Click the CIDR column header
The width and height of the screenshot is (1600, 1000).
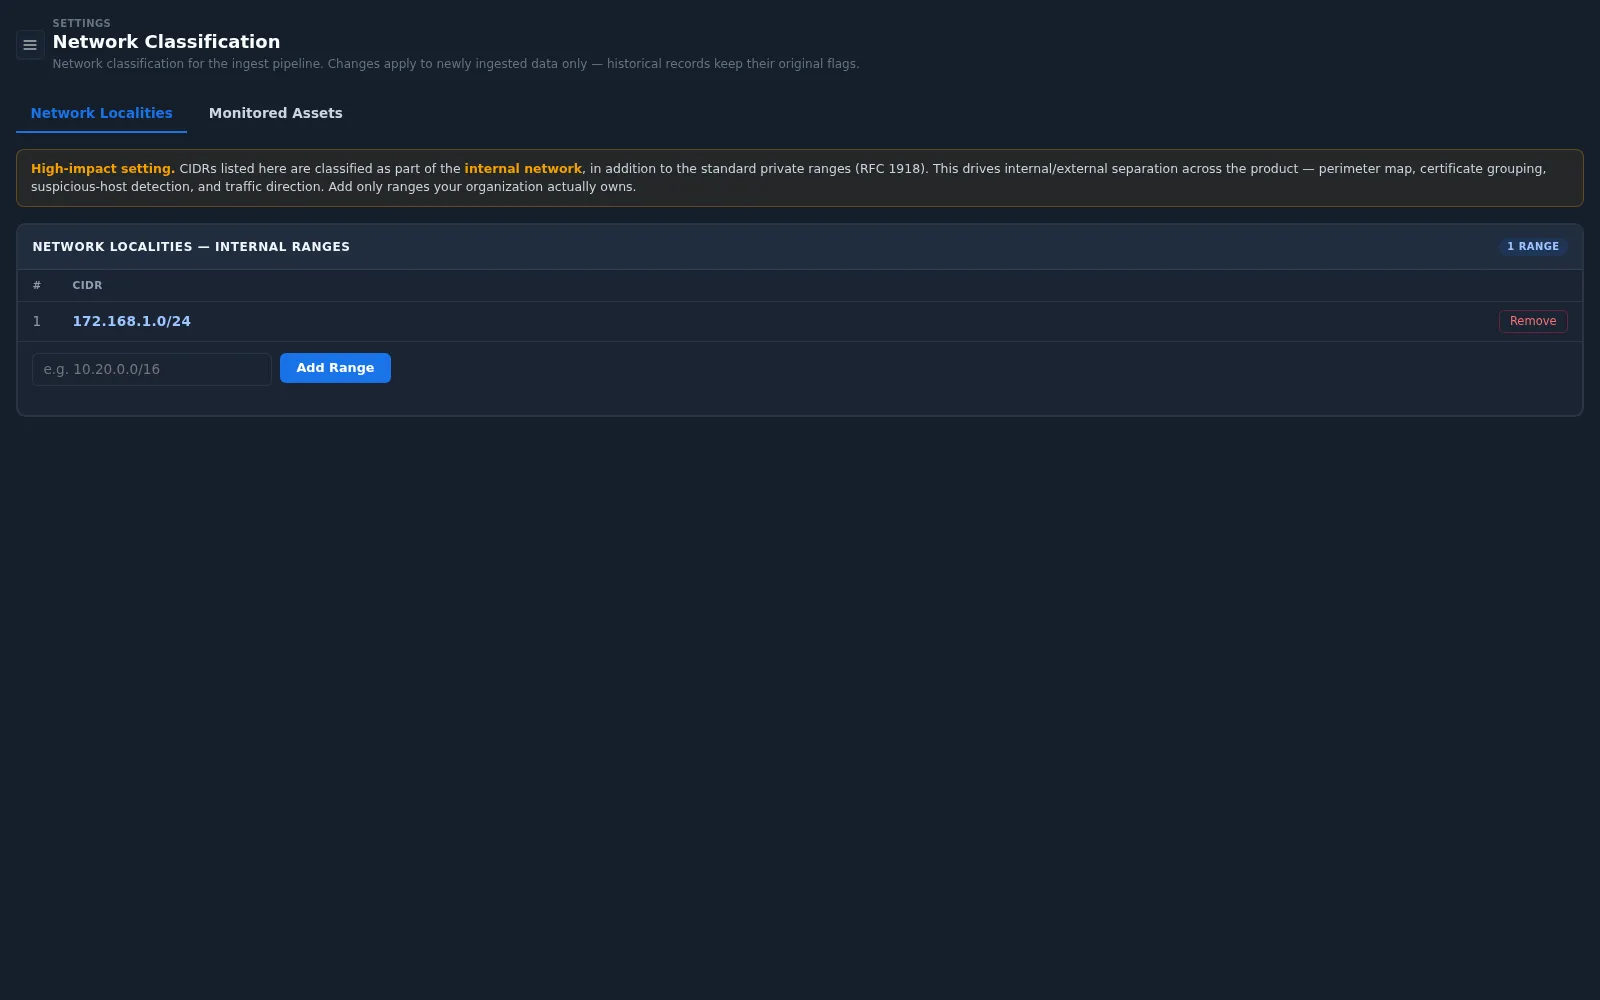87,285
